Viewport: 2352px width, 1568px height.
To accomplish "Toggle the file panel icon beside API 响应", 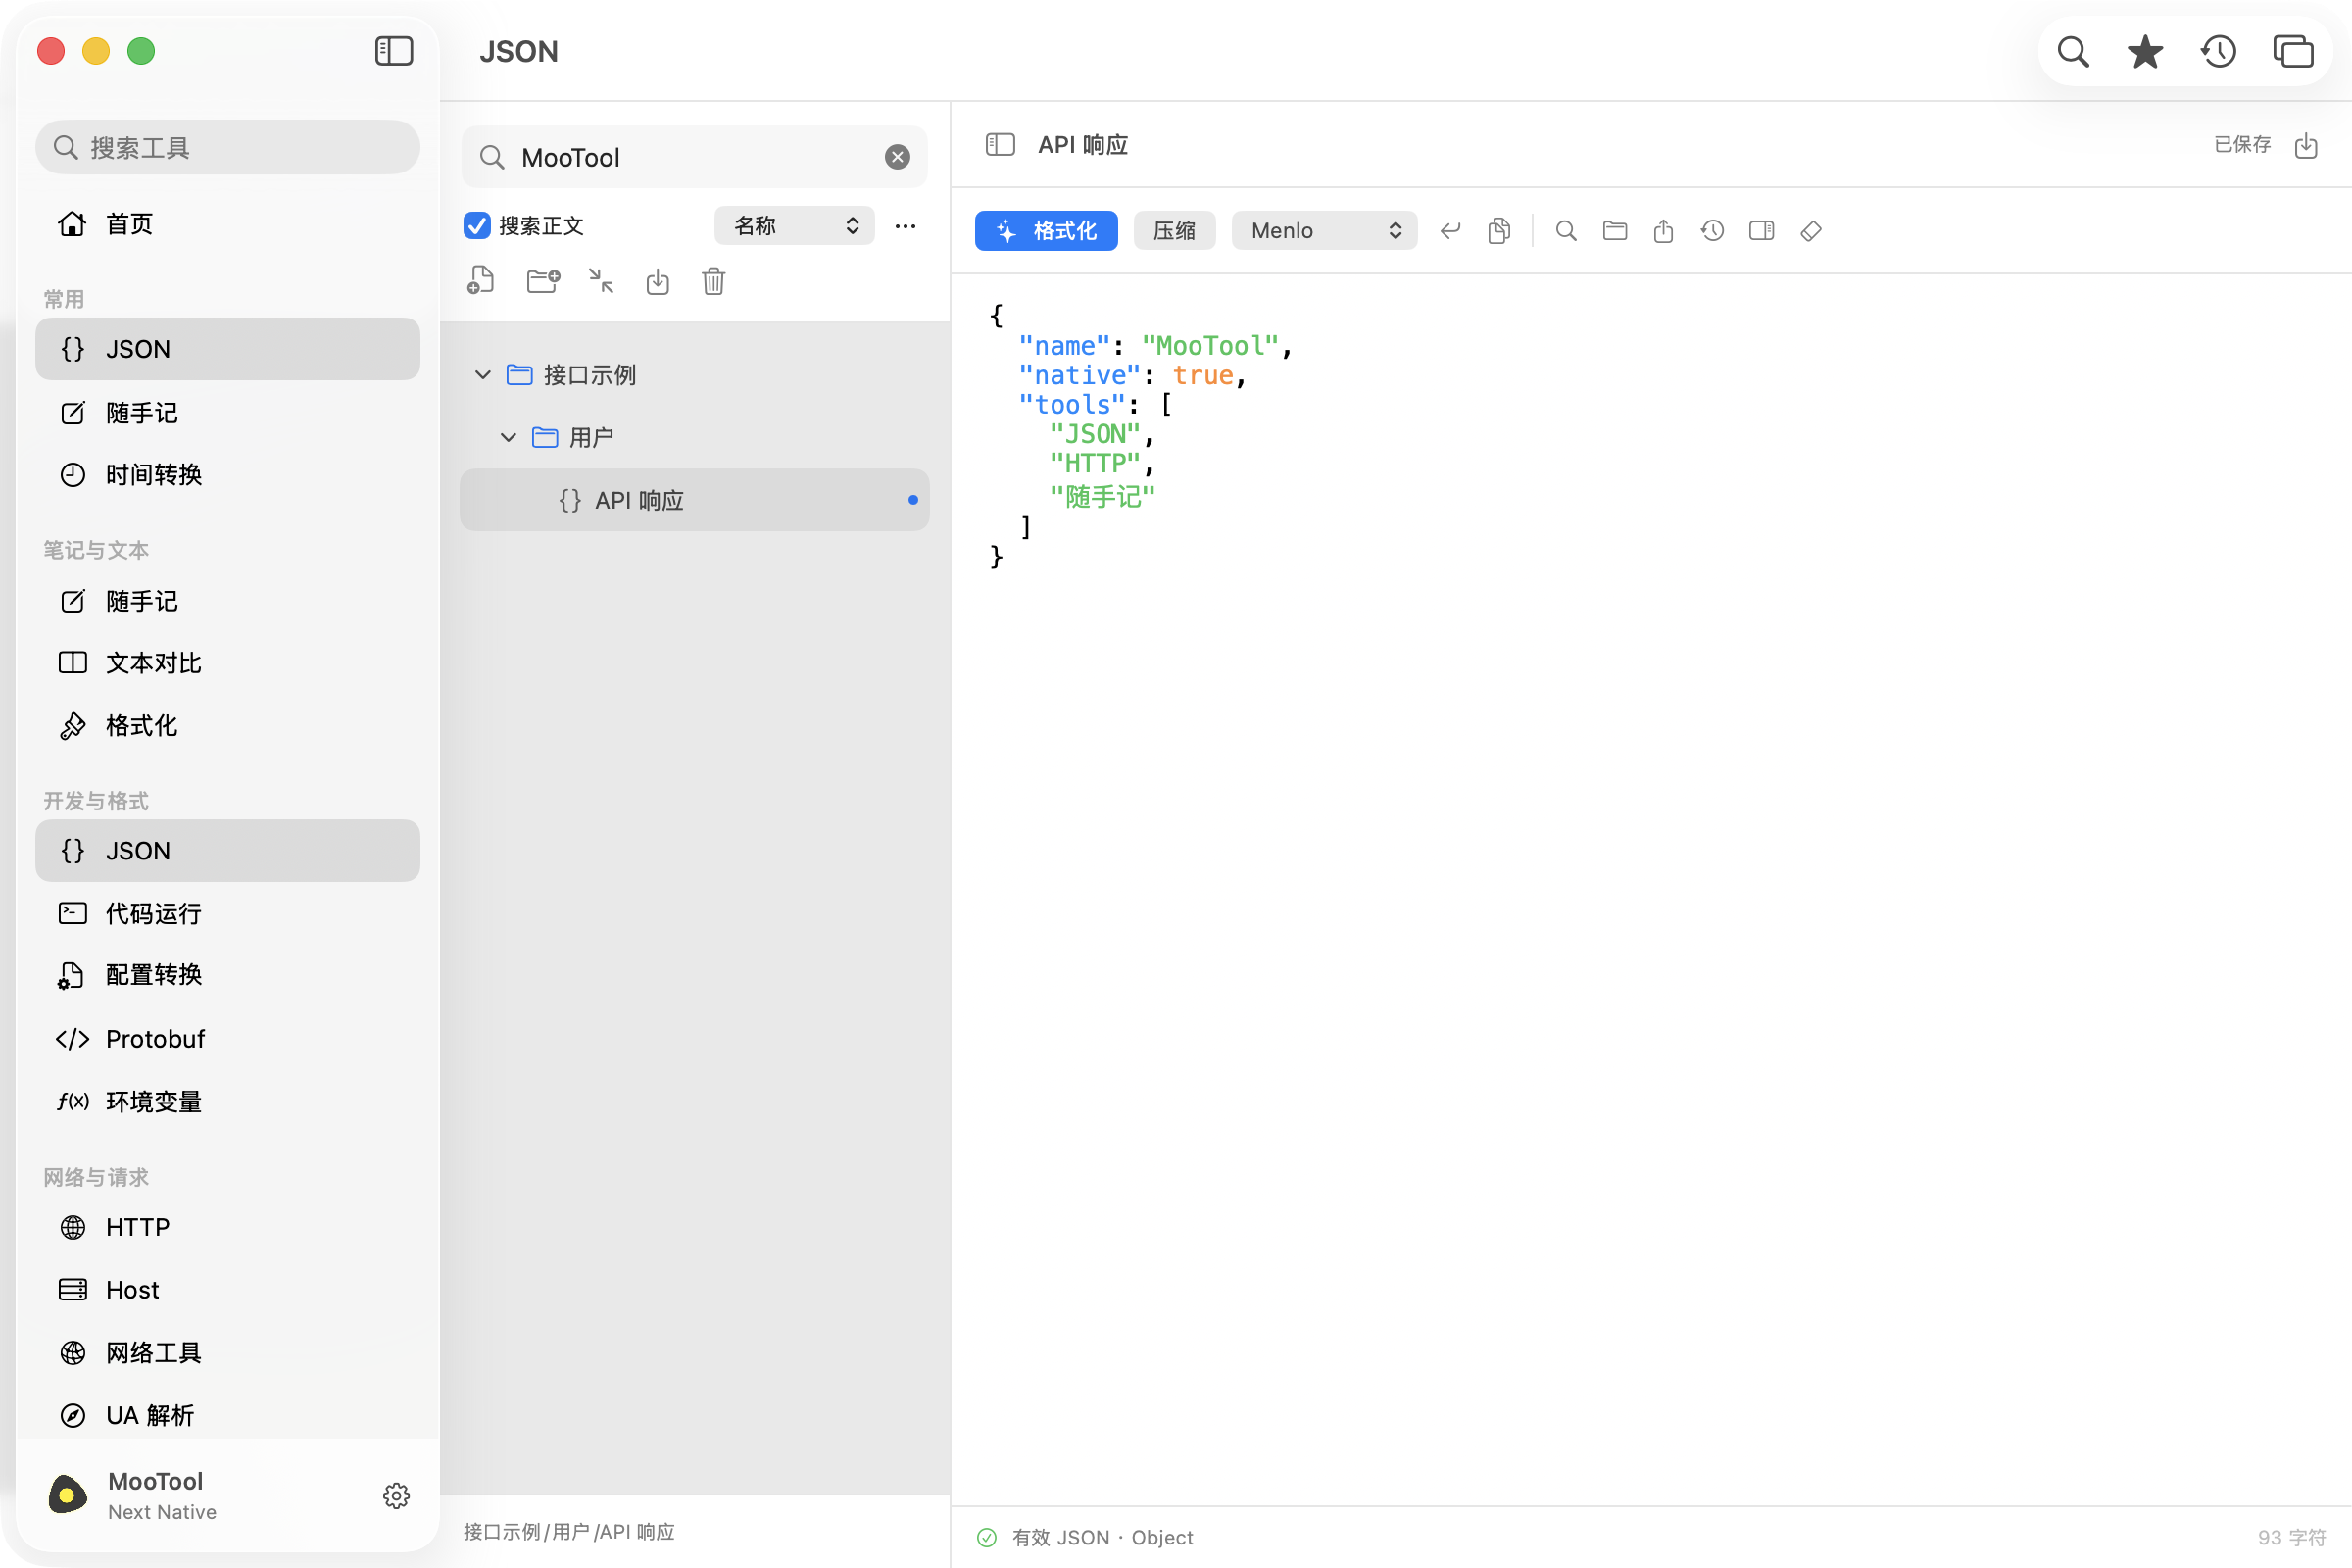I will 1000,145.
